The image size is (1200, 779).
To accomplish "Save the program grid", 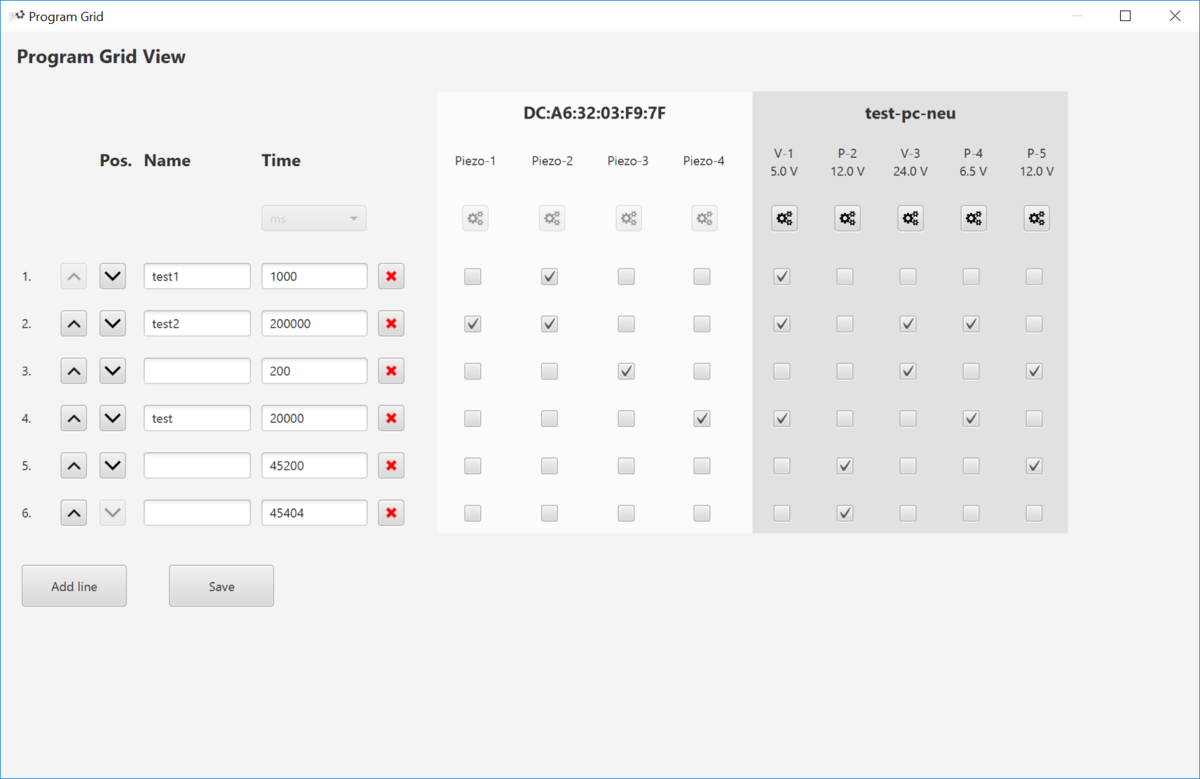I will point(221,585).
